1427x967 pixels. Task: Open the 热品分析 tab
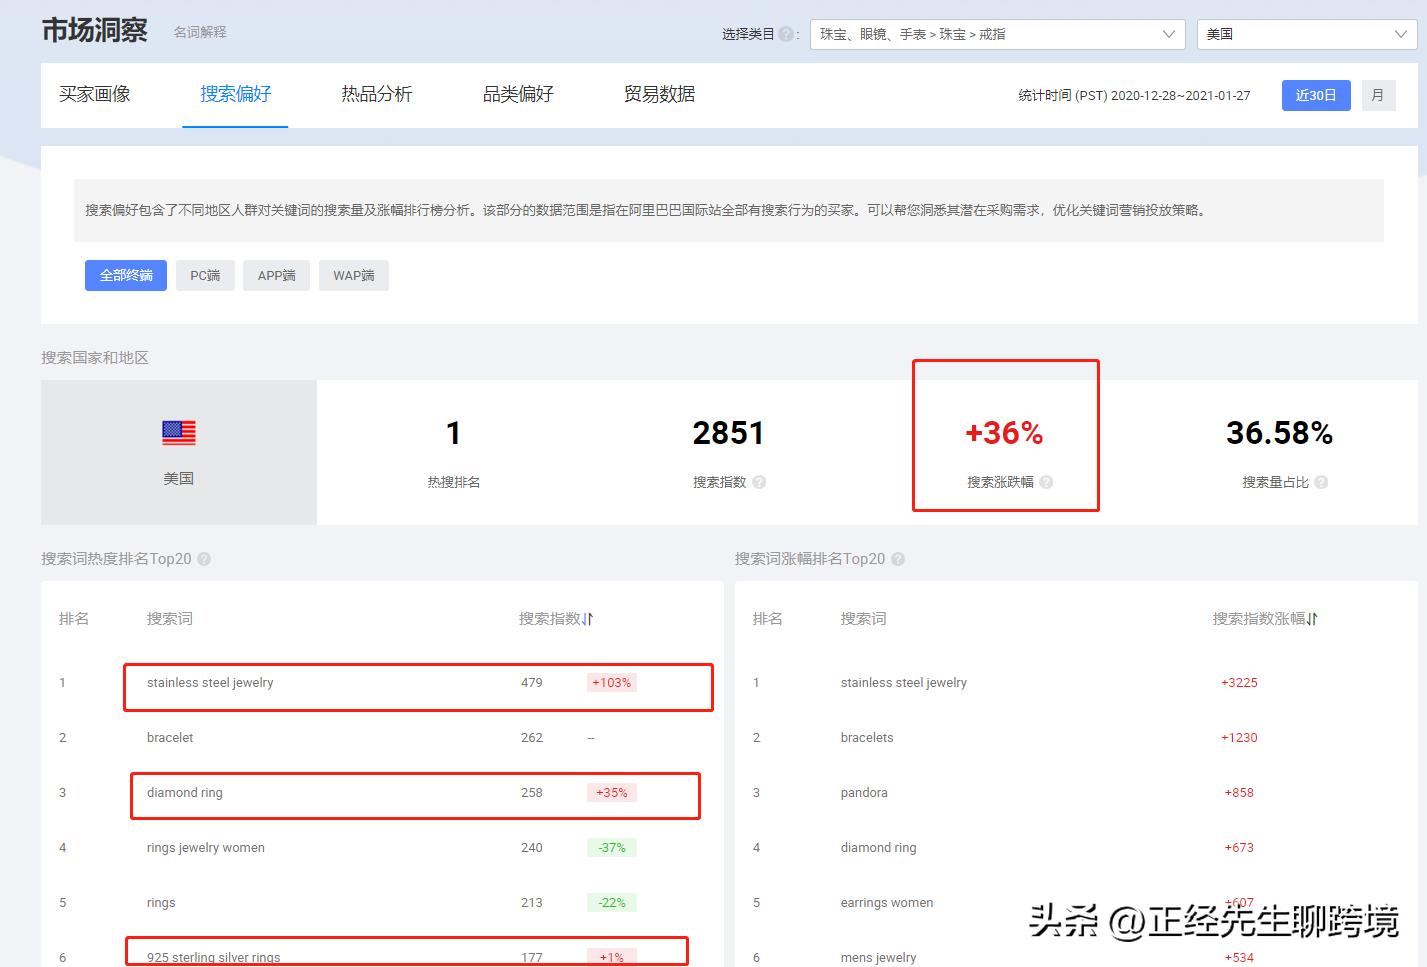click(x=377, y=94)
